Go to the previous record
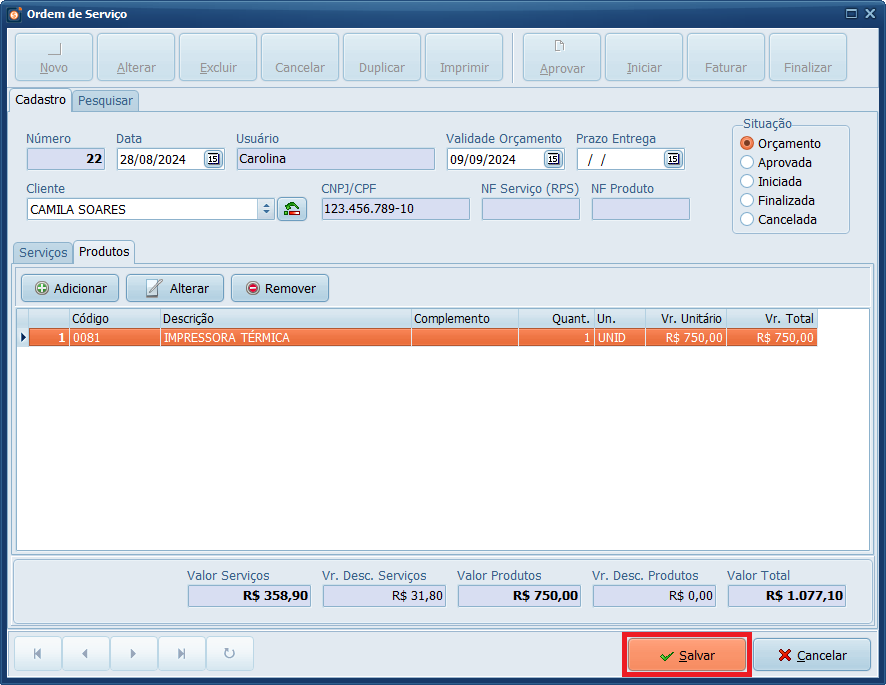Screen dimensions: 886x685 86,654
